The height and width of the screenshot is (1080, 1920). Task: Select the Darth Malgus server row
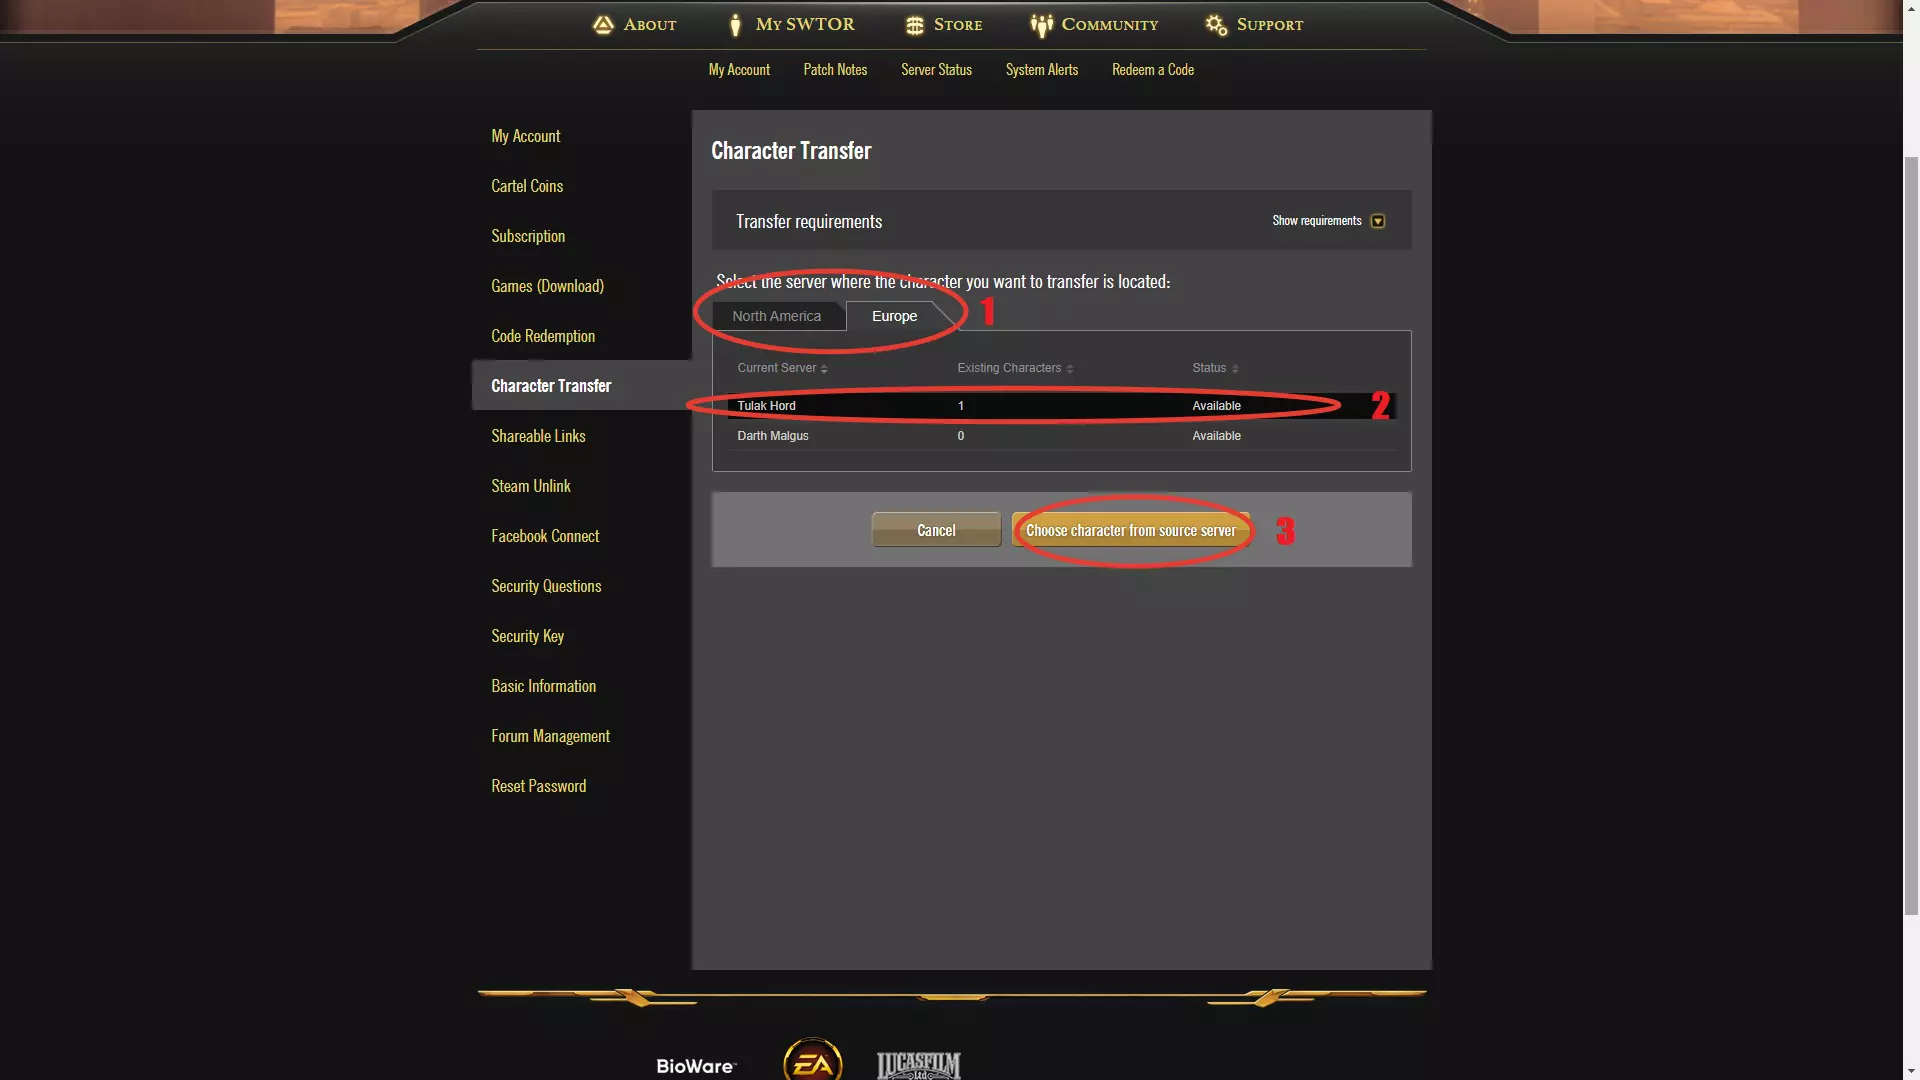click(1061, 436)
